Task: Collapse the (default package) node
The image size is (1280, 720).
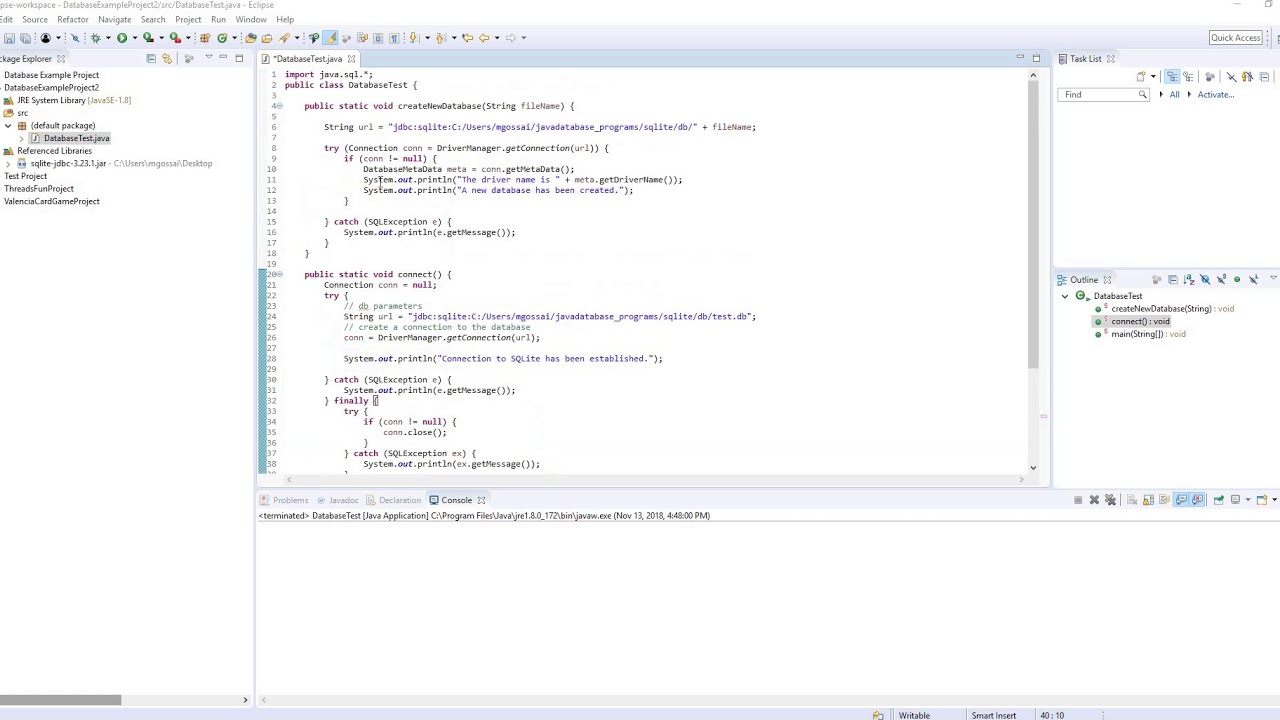Action: click(x=8, y=126)
